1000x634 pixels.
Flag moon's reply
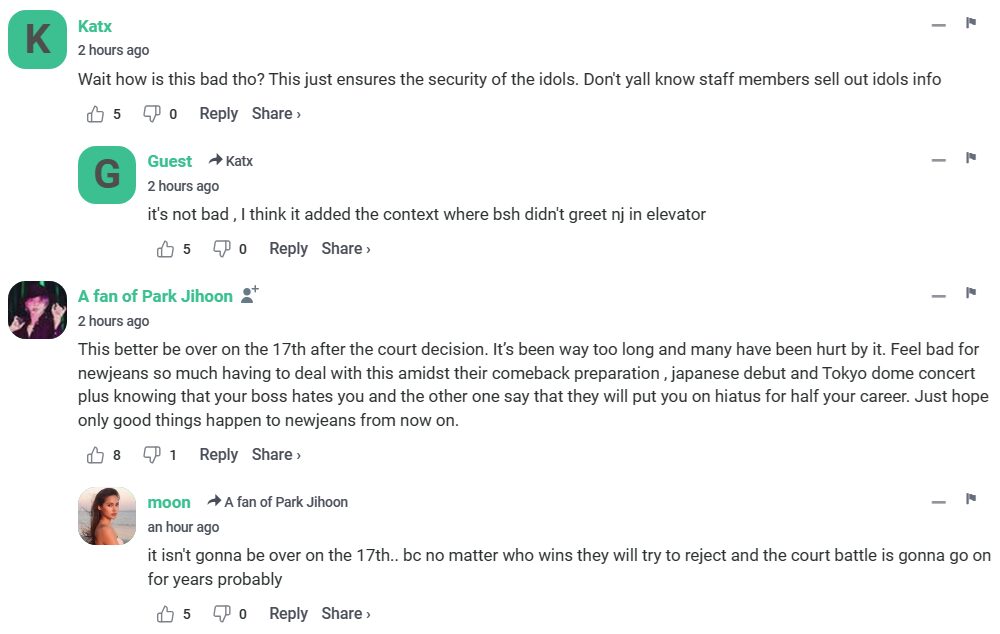[x=970, y=499]
